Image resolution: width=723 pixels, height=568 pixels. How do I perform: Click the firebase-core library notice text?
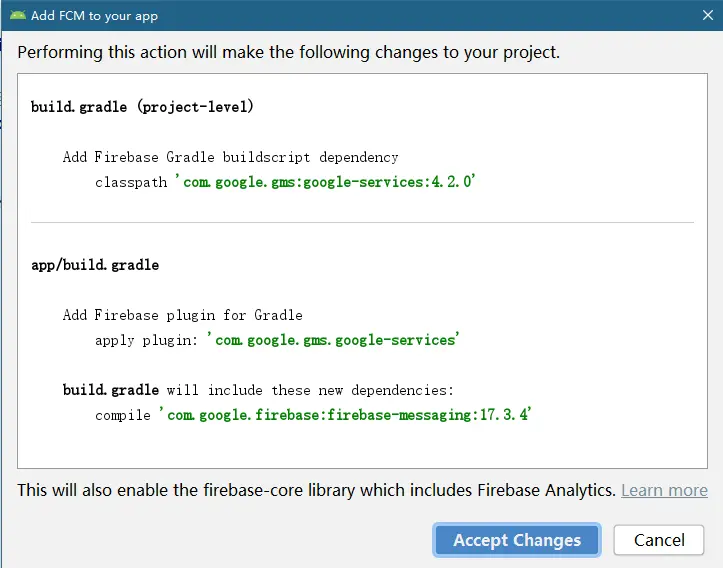coord(316,490)
